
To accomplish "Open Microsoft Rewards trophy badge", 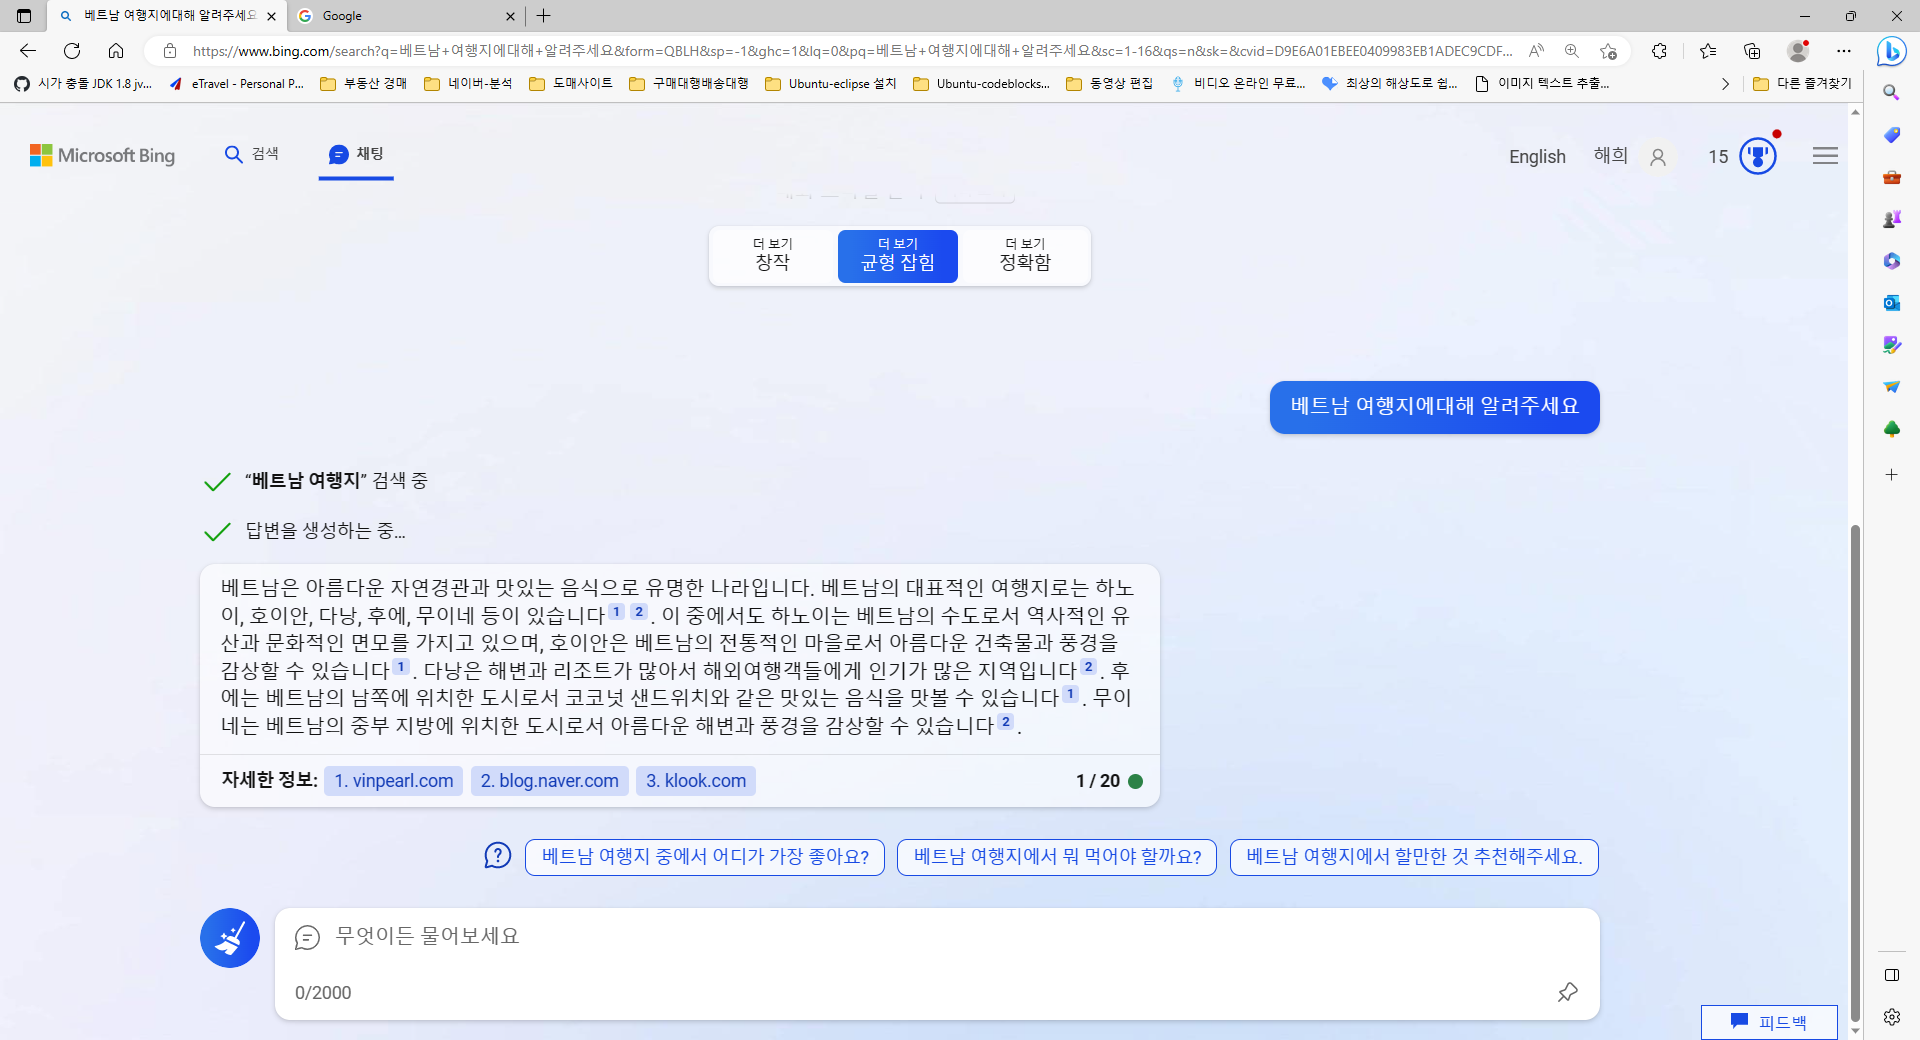I will pyautogui.click(x=1757, y=156).
